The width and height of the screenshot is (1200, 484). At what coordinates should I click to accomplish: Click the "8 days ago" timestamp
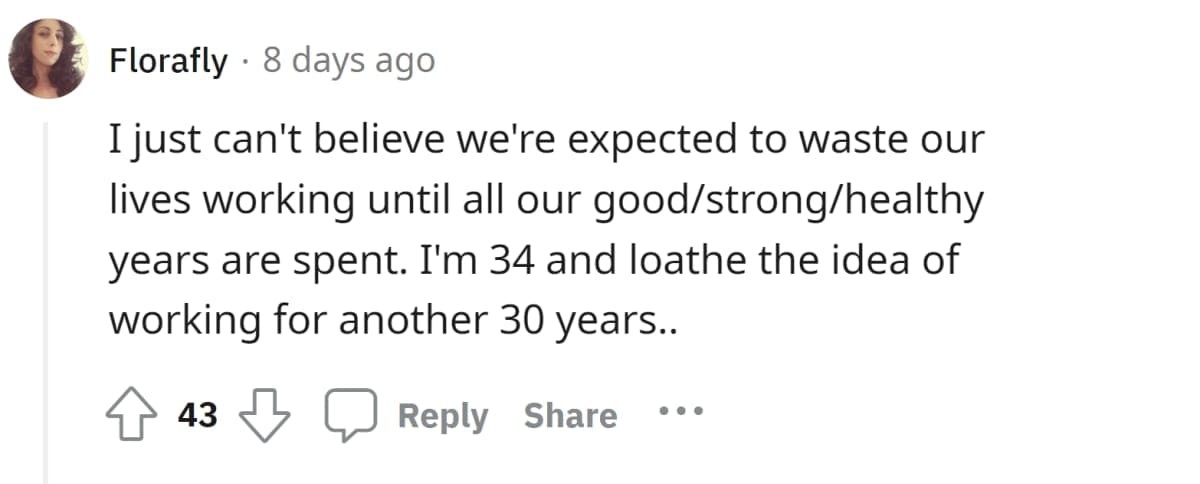coord(349,61)
